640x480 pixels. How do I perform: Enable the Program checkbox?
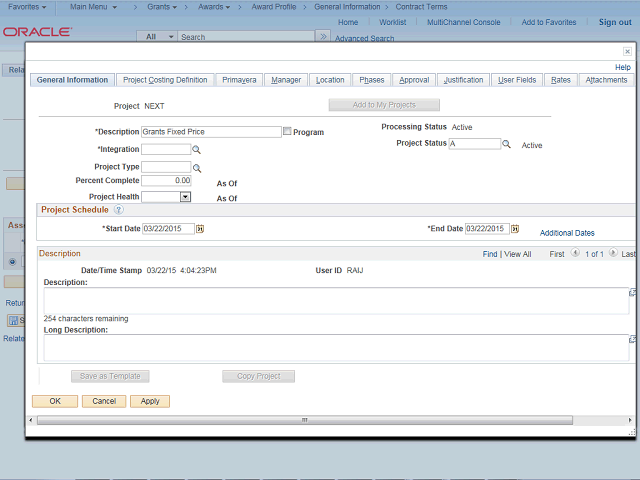tap(288, 131)
